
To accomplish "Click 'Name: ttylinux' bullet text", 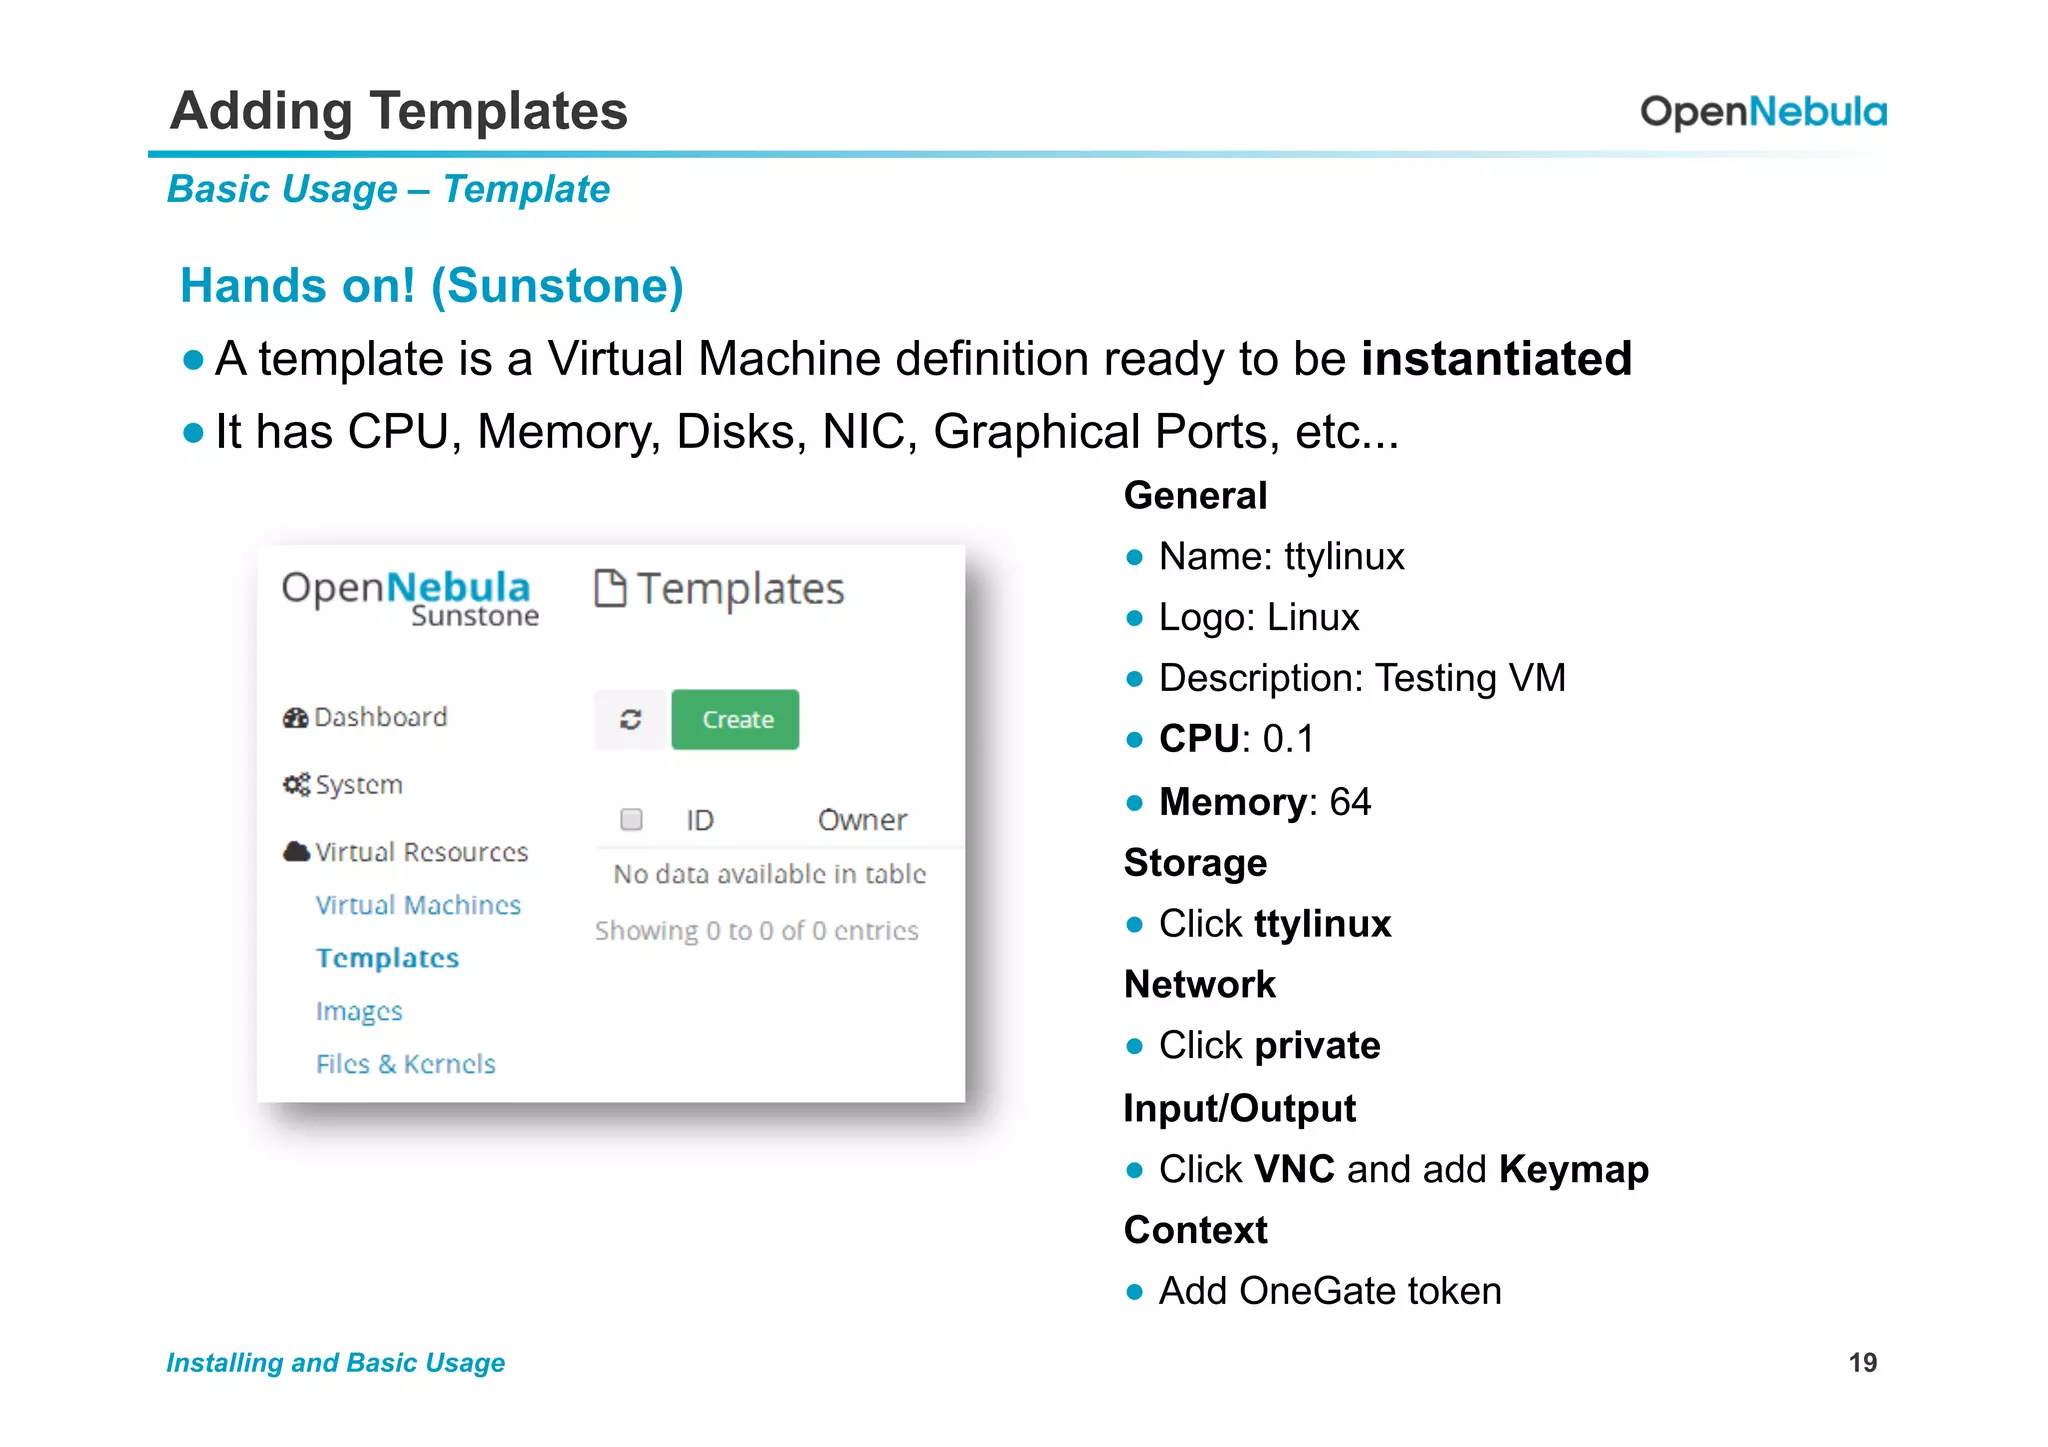I will point(1281,556).
